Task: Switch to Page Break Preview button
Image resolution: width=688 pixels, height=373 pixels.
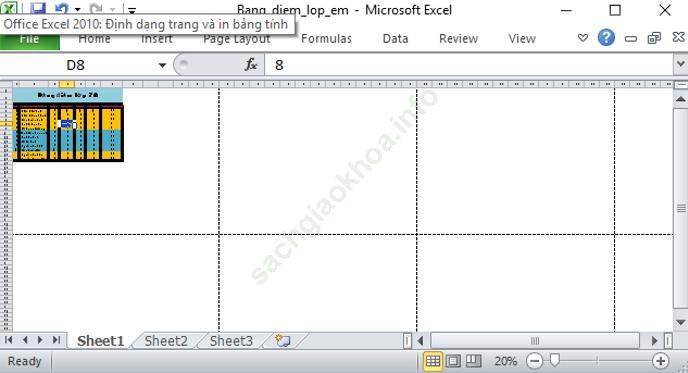Action: 473,361
